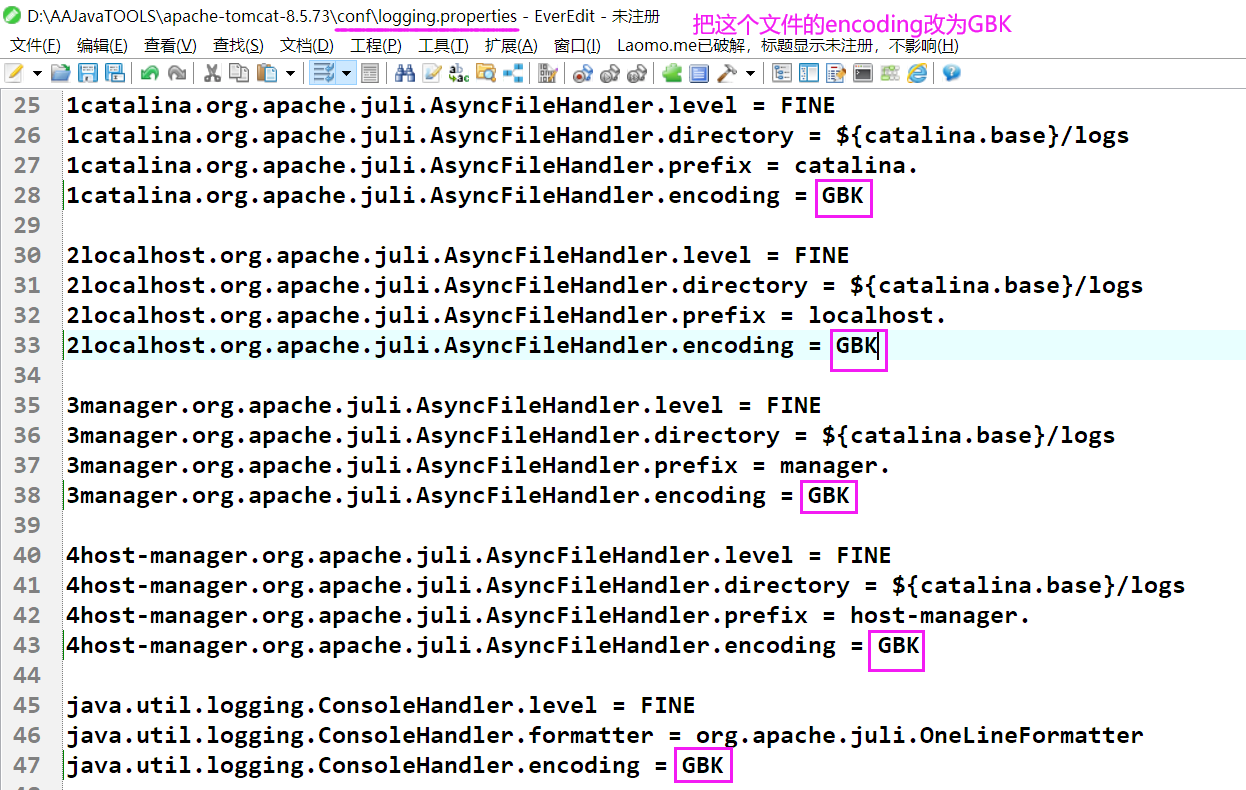This screenshot has height=790, width=1246.
Task: Click the EverEdit app icon in title bar
Action: point(13,16)
